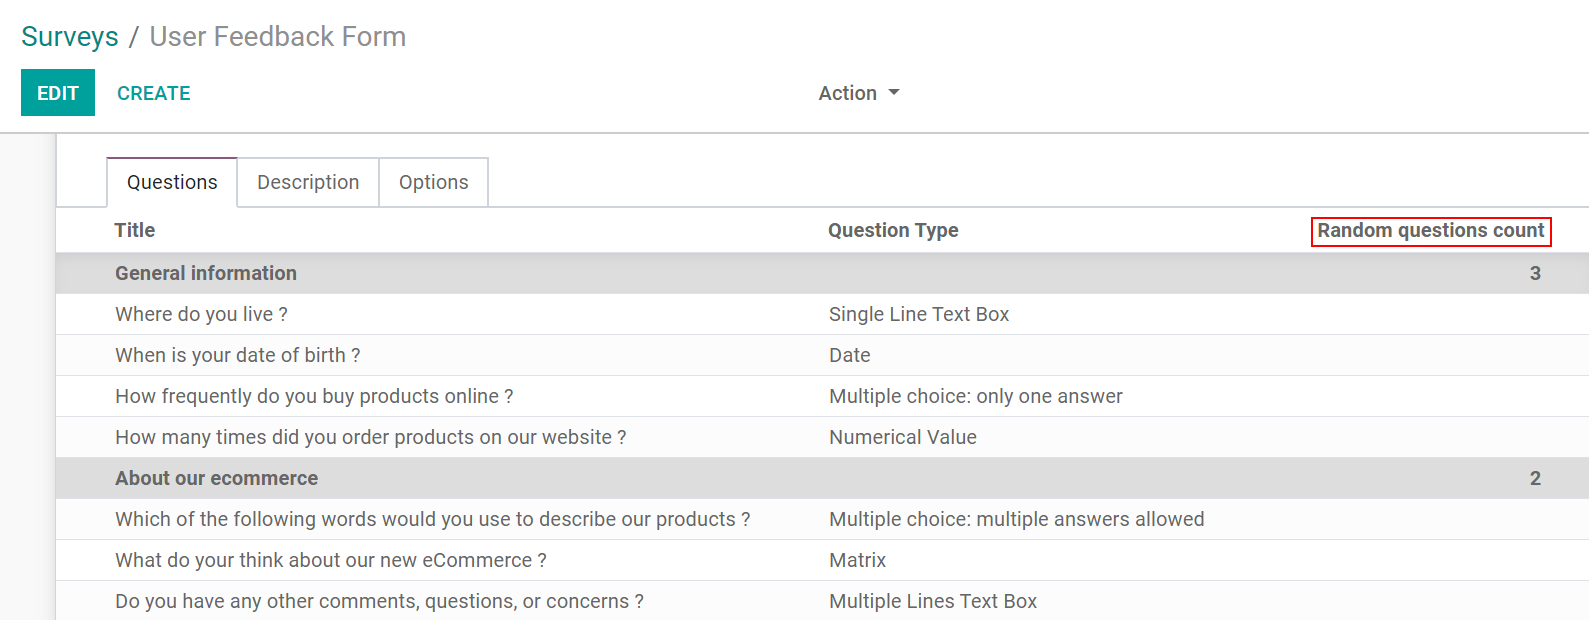Select the General information section row
Viewport: 1589px width, 620px height.
pos(822,273)
